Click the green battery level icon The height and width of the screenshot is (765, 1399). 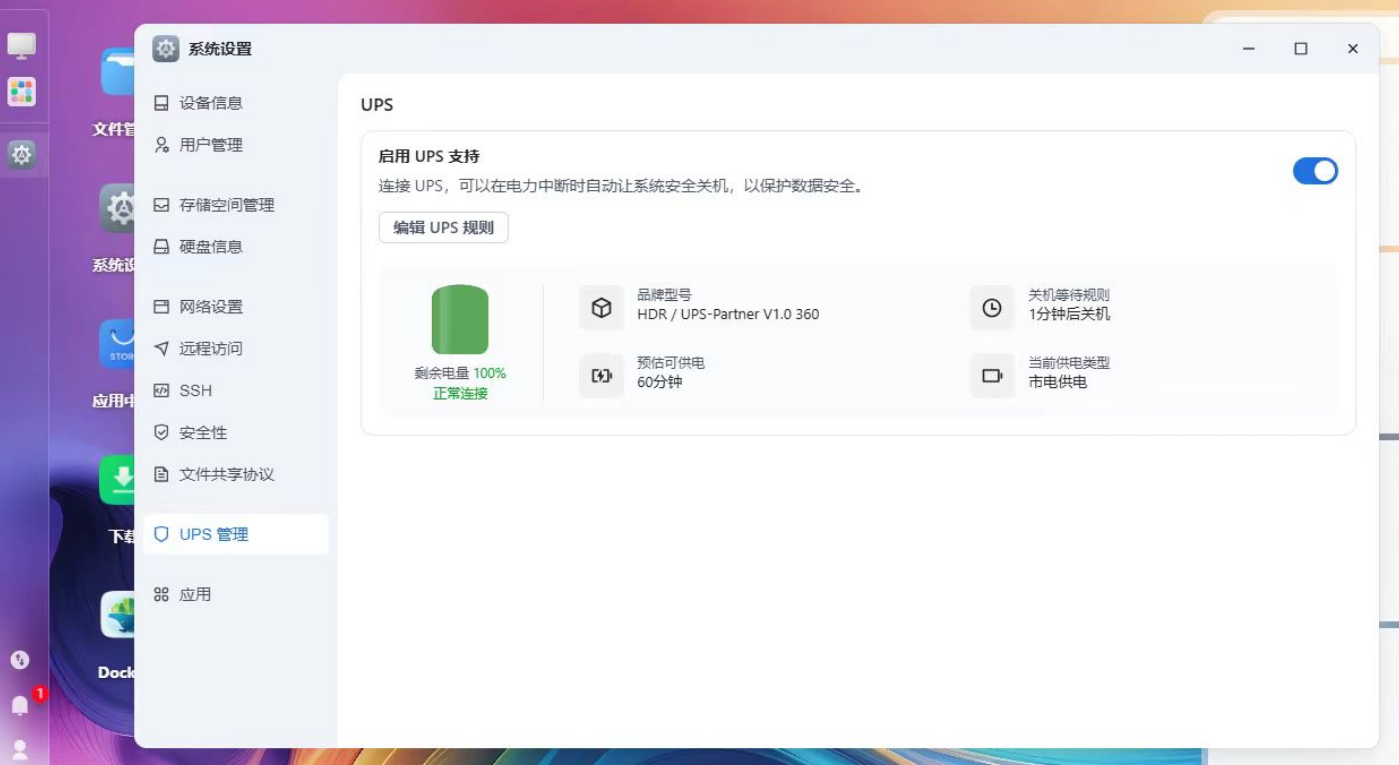click(x=460, y=320)
